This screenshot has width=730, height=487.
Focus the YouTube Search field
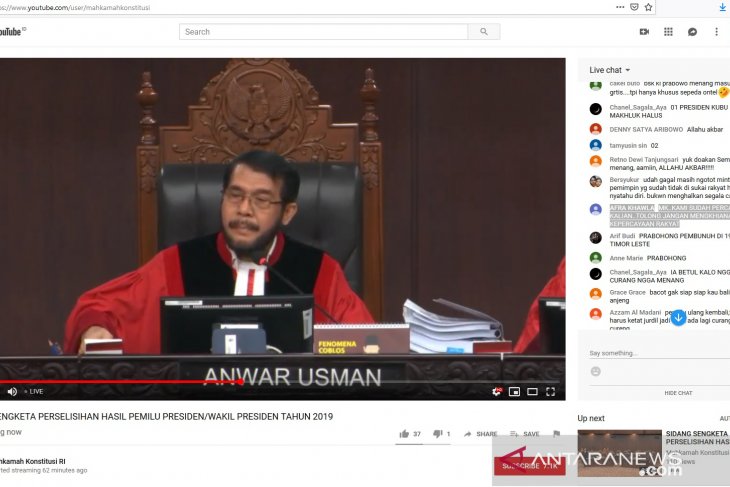324,32
